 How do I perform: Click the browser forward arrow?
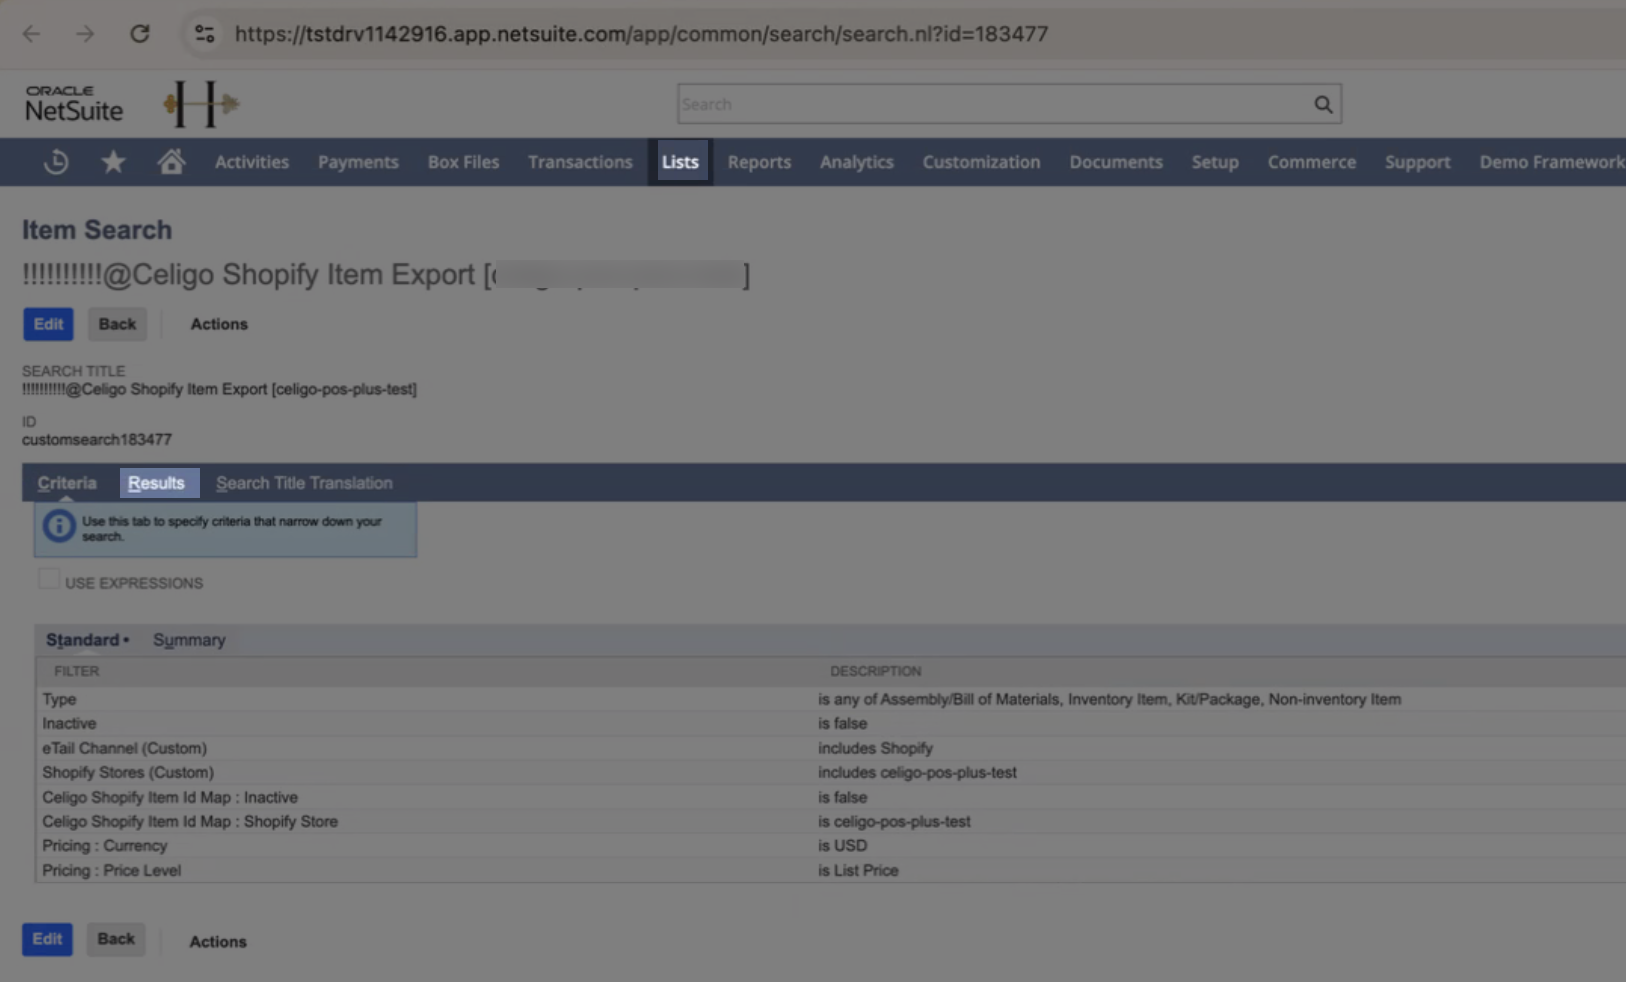click(x=85, y=34)
